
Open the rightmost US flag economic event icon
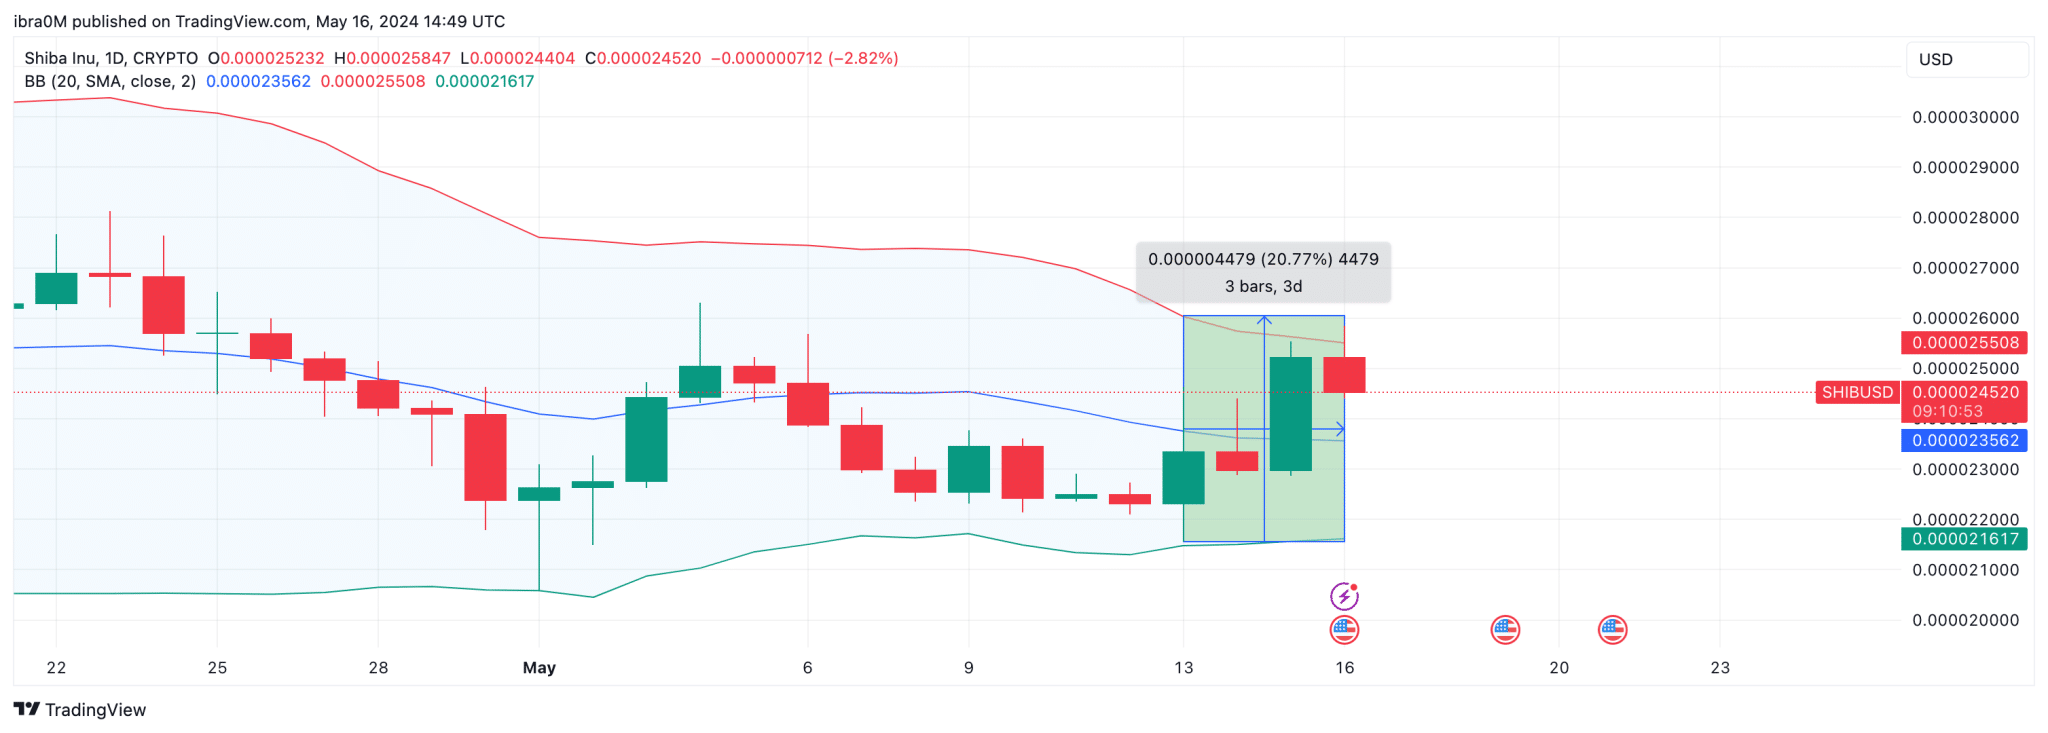[x=1612, y=630]
